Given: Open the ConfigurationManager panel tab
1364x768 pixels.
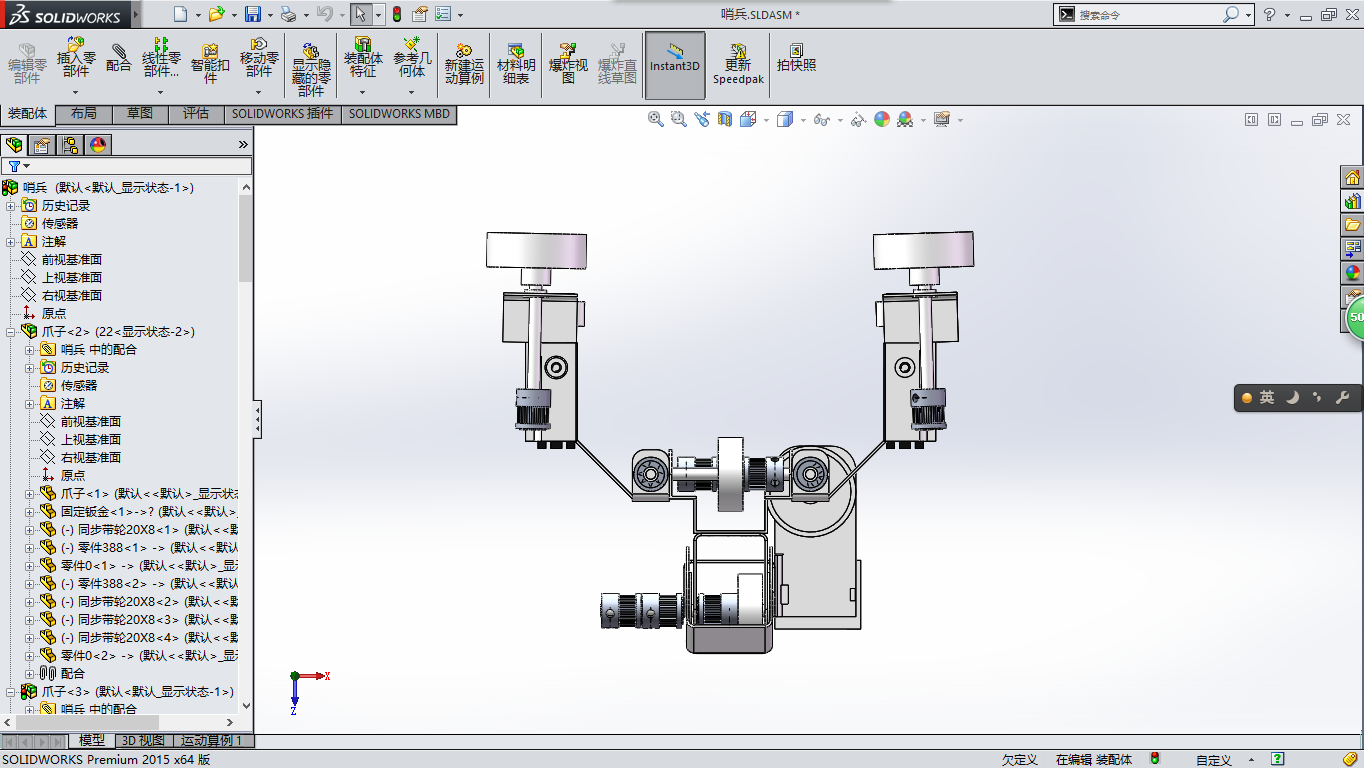Looking at the screenshot, I should 70,145.
